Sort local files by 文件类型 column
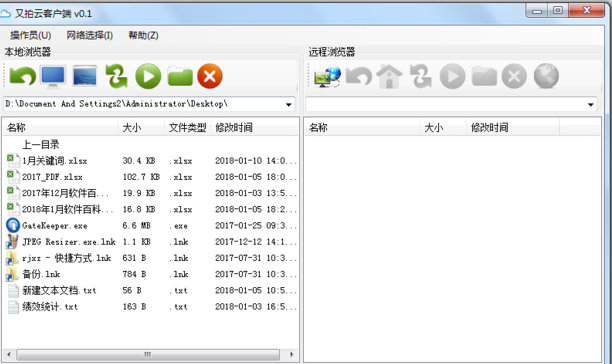 (188, 128)
